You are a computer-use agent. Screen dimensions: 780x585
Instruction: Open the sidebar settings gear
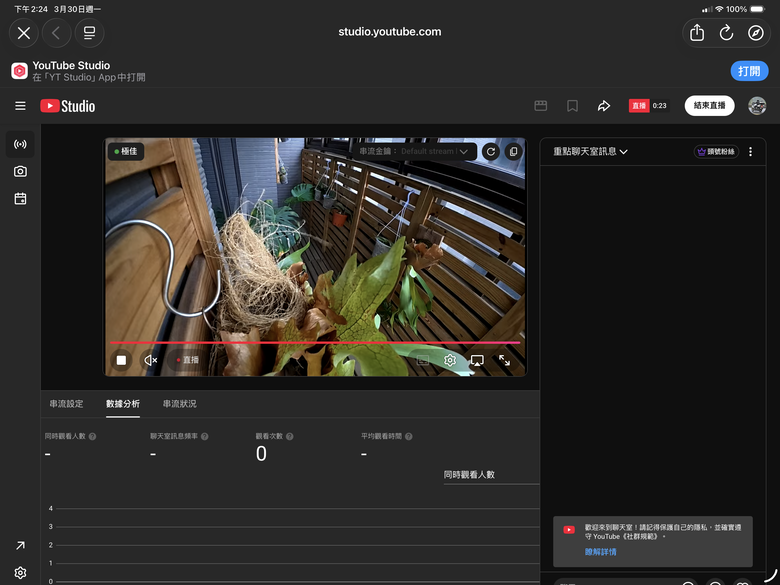(20, 573)
